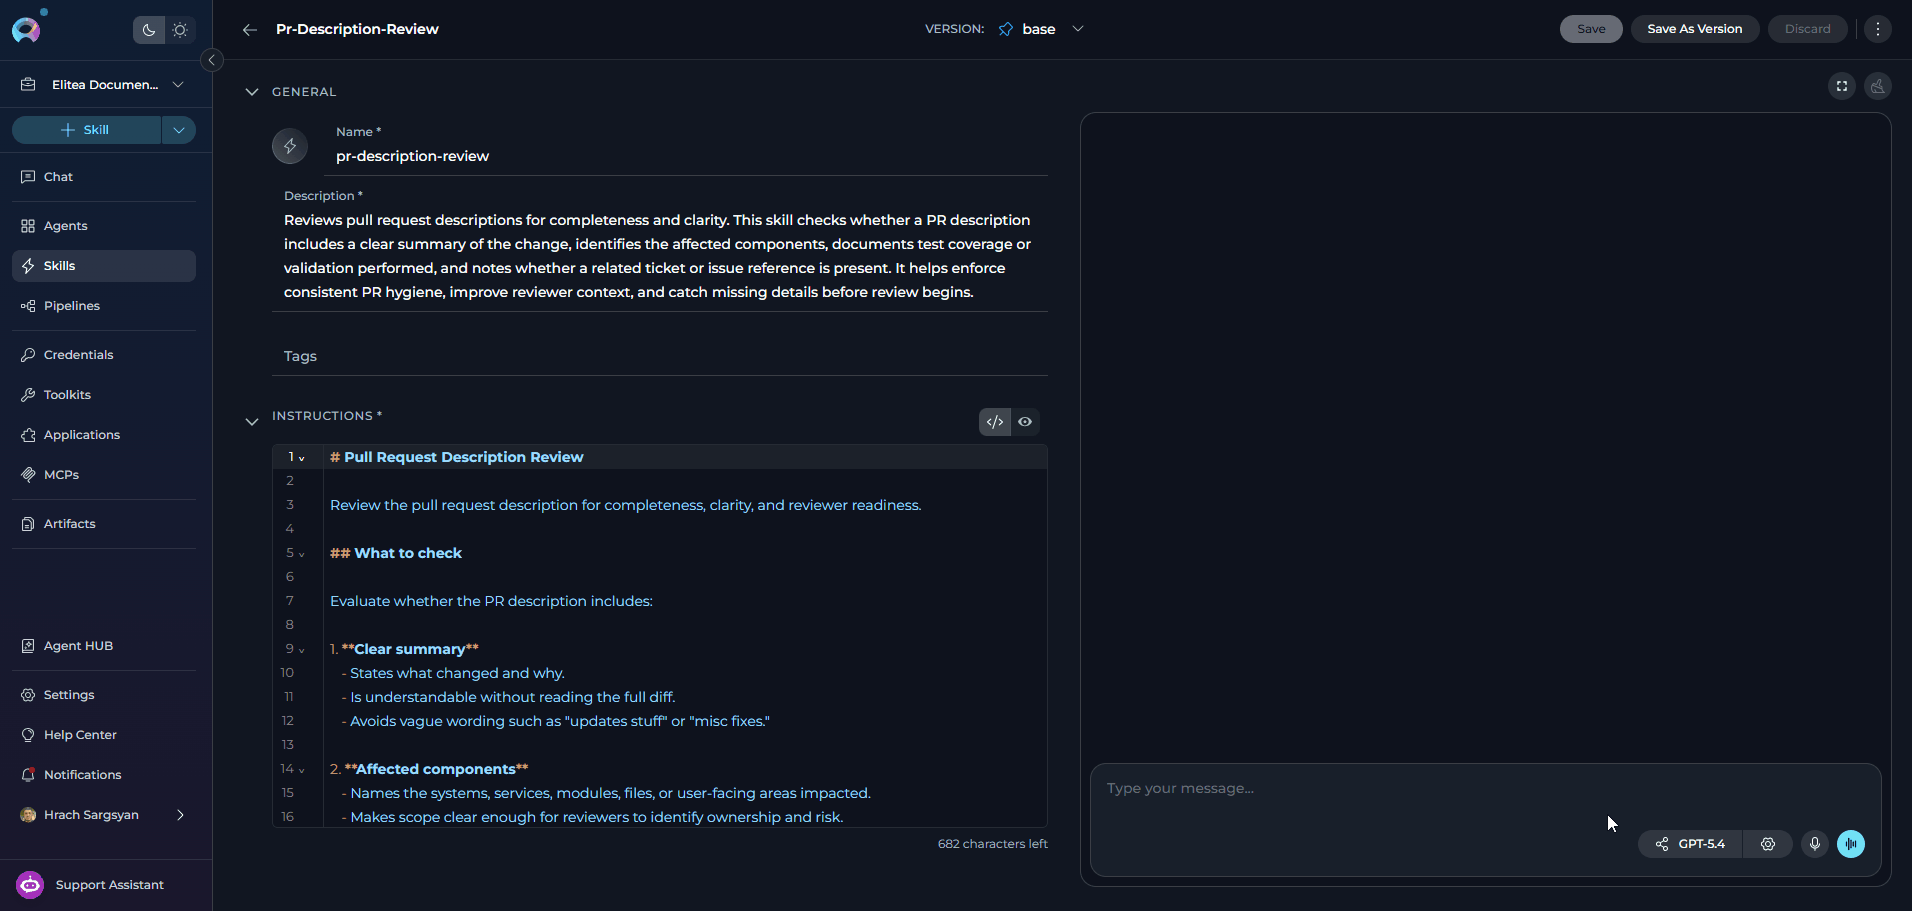
Task: Fold line 14 Affected components block
Action: coord(302,770)
